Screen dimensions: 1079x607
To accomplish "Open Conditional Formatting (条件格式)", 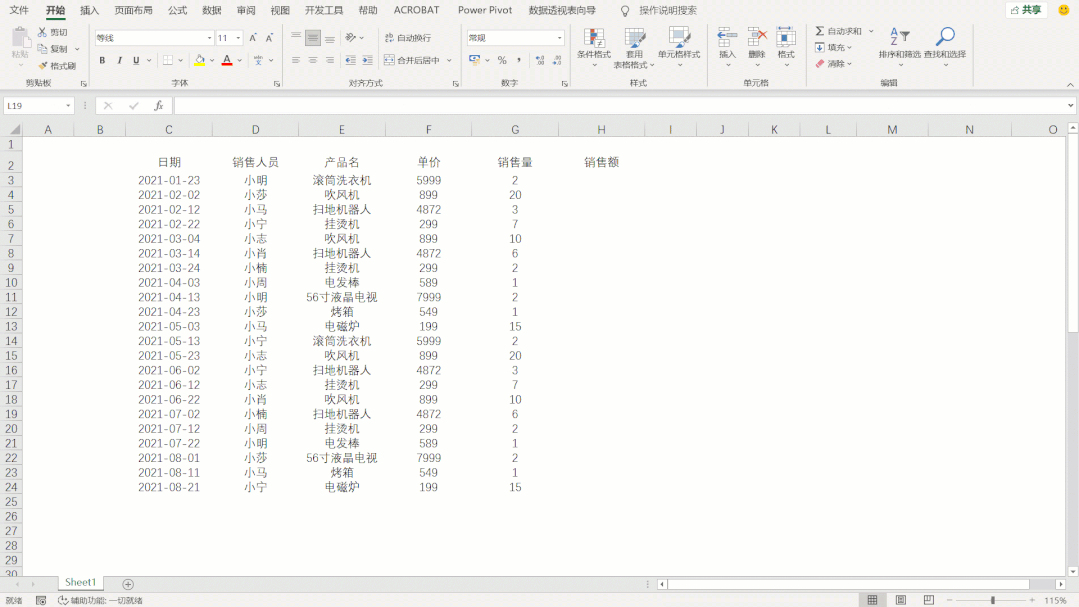I will (594, 47).
